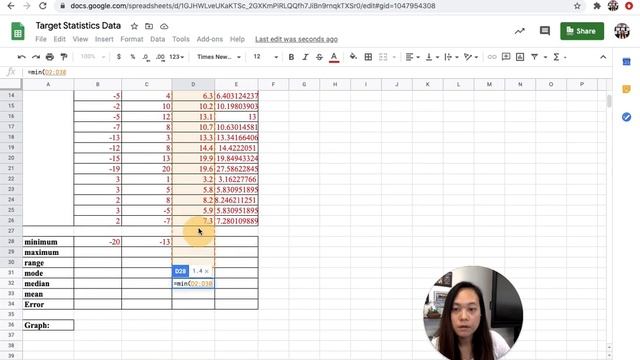This screenshot has height=360, width=640.
Task: Click the merge cells icon
Action: point(383,57)
